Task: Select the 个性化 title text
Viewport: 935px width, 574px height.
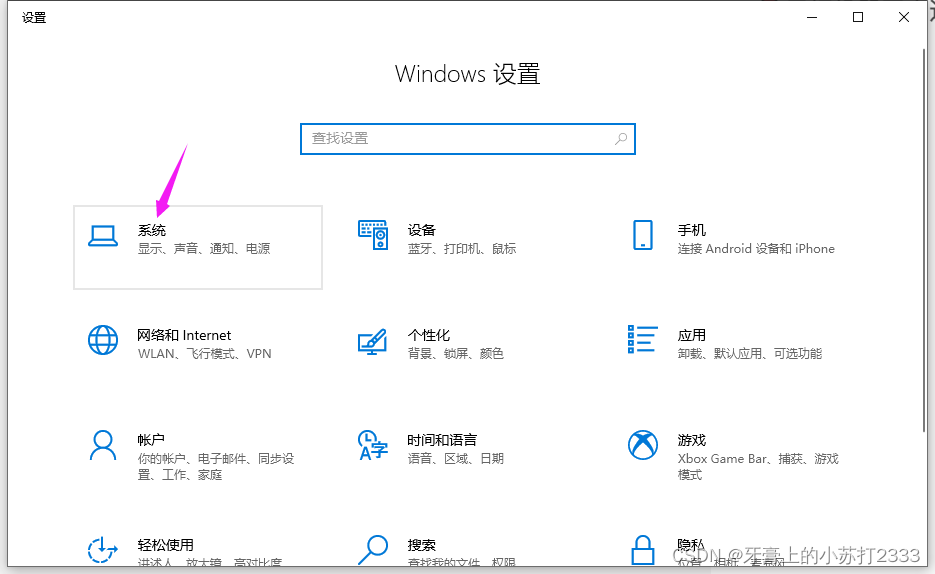Action: [429, 335]
